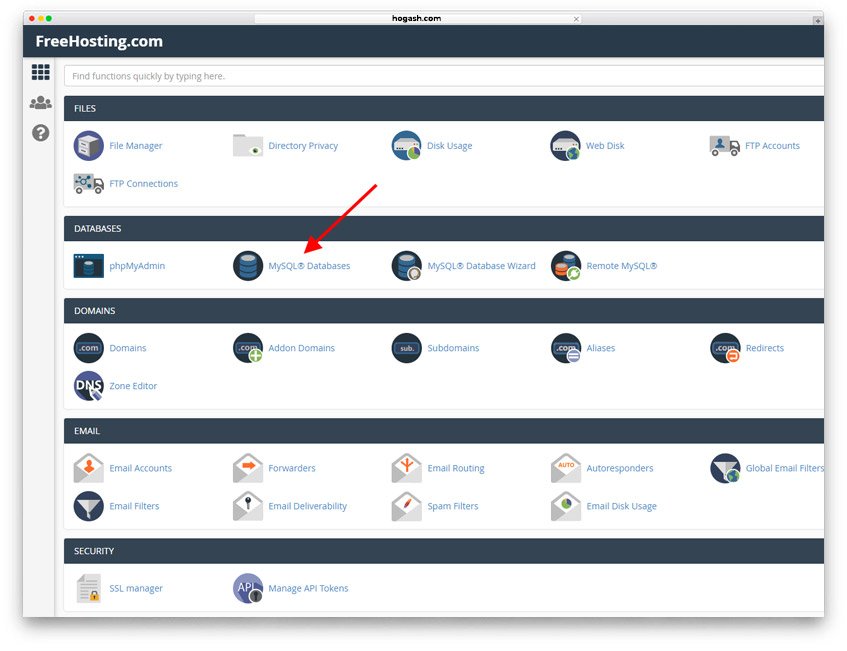The image size is (847, 651).
Task: Click the MySQL Databases icon
Action: pos(248,266)
